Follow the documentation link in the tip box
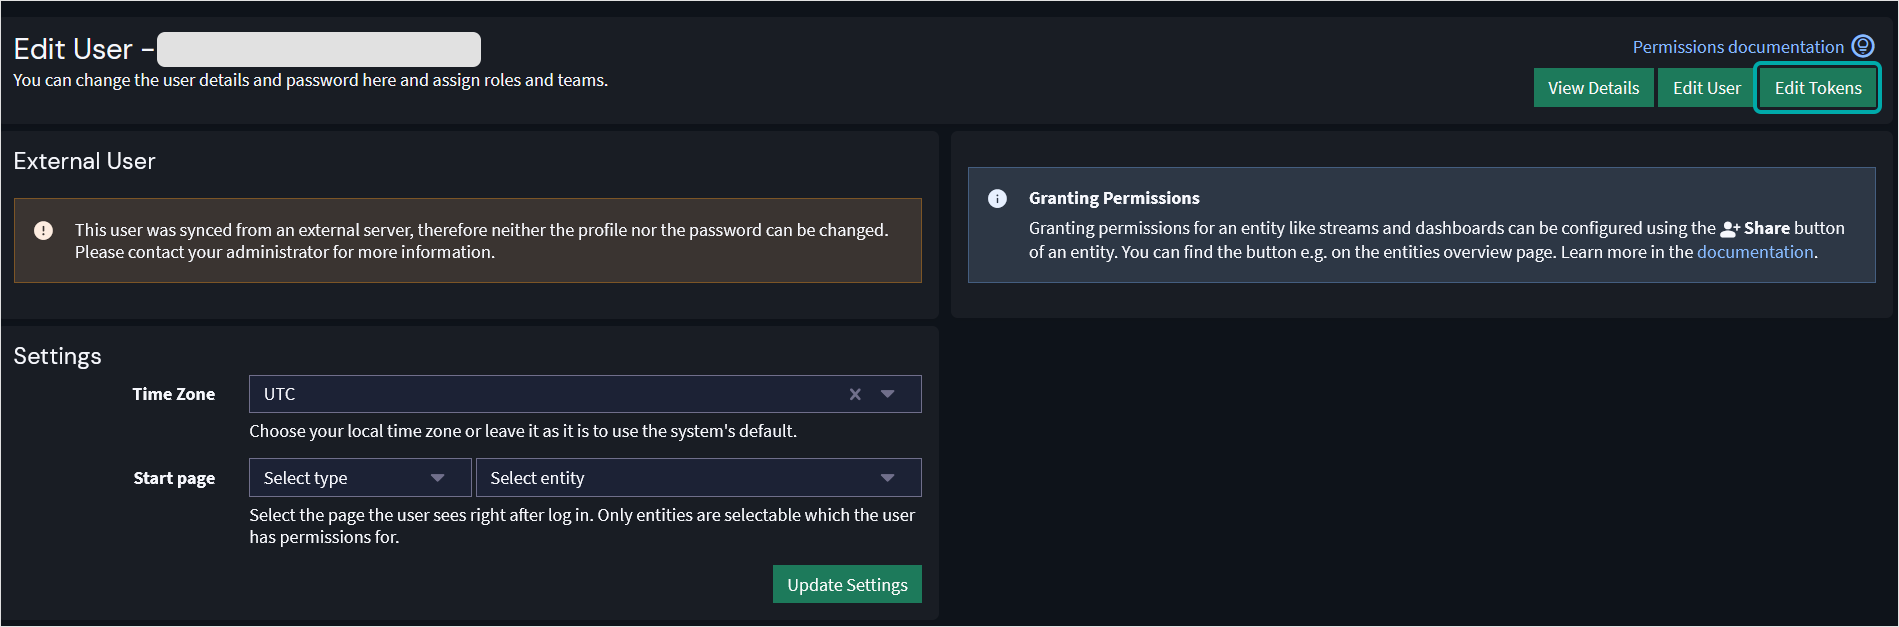 point(1754,251)
